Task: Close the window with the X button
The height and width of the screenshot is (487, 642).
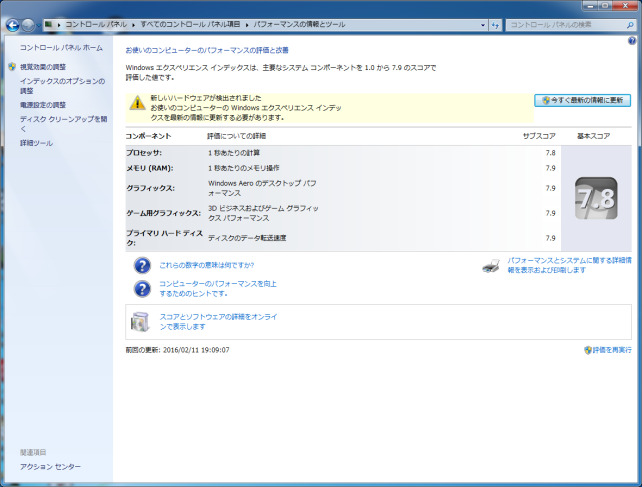Action: point(625,6)
